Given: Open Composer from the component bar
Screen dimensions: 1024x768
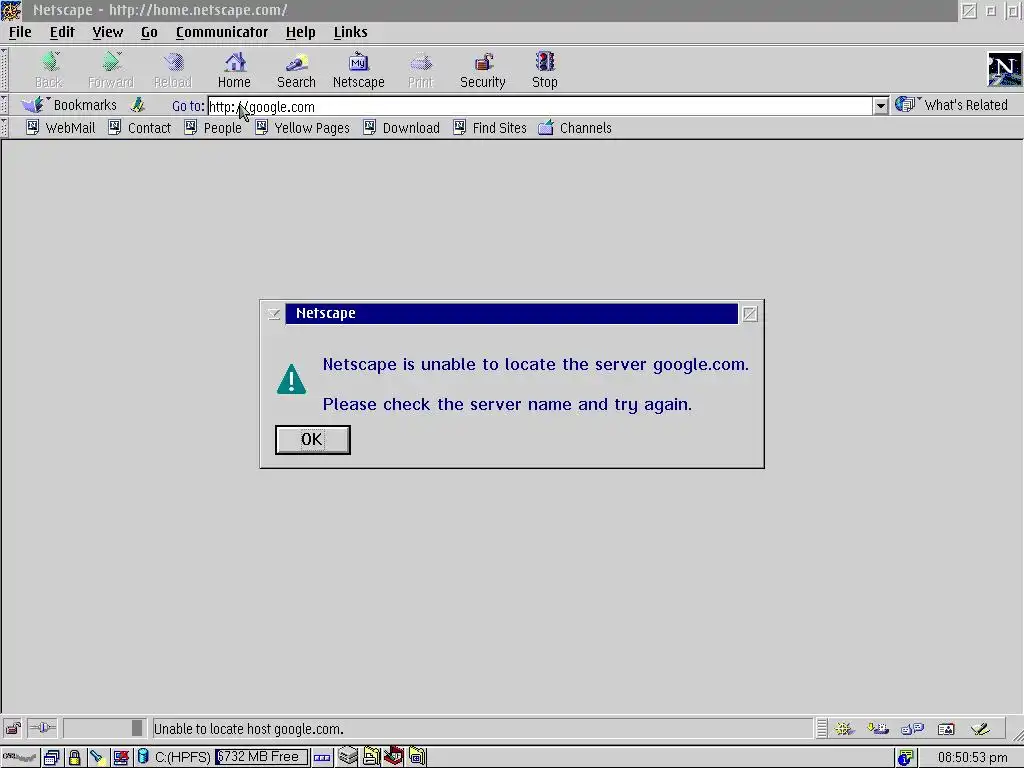Looking at the screenshot, I should pyautogui.click(x=980, y=728).
